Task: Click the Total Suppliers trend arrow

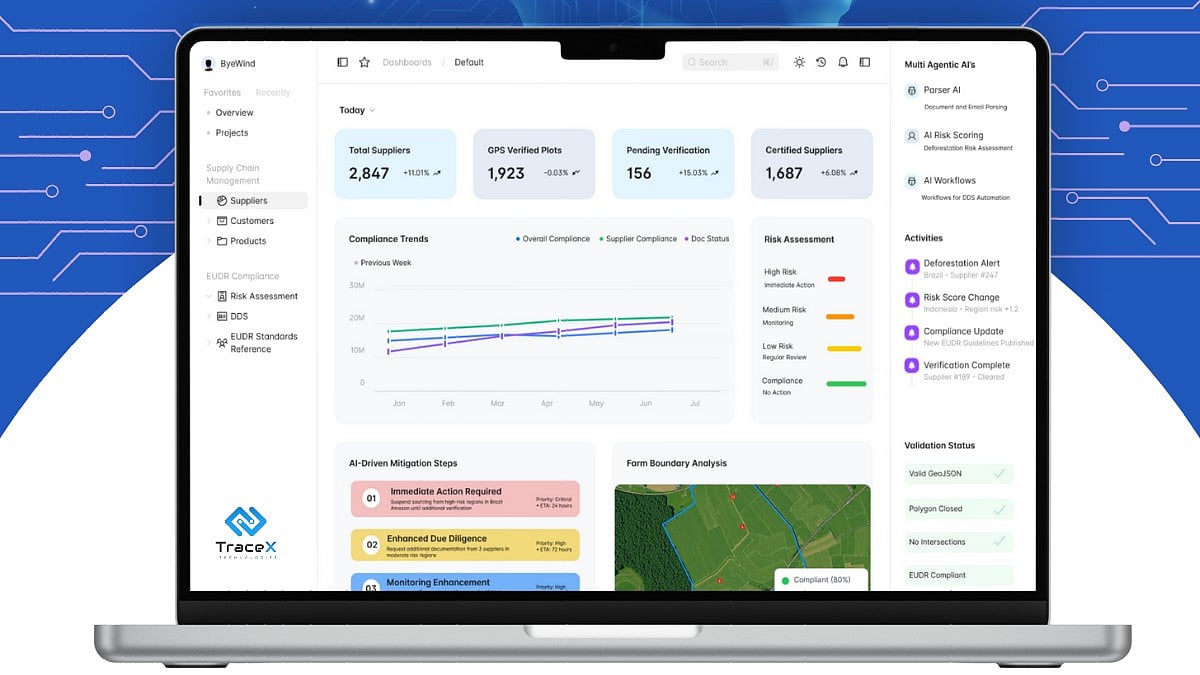Action: pos(437,173)
